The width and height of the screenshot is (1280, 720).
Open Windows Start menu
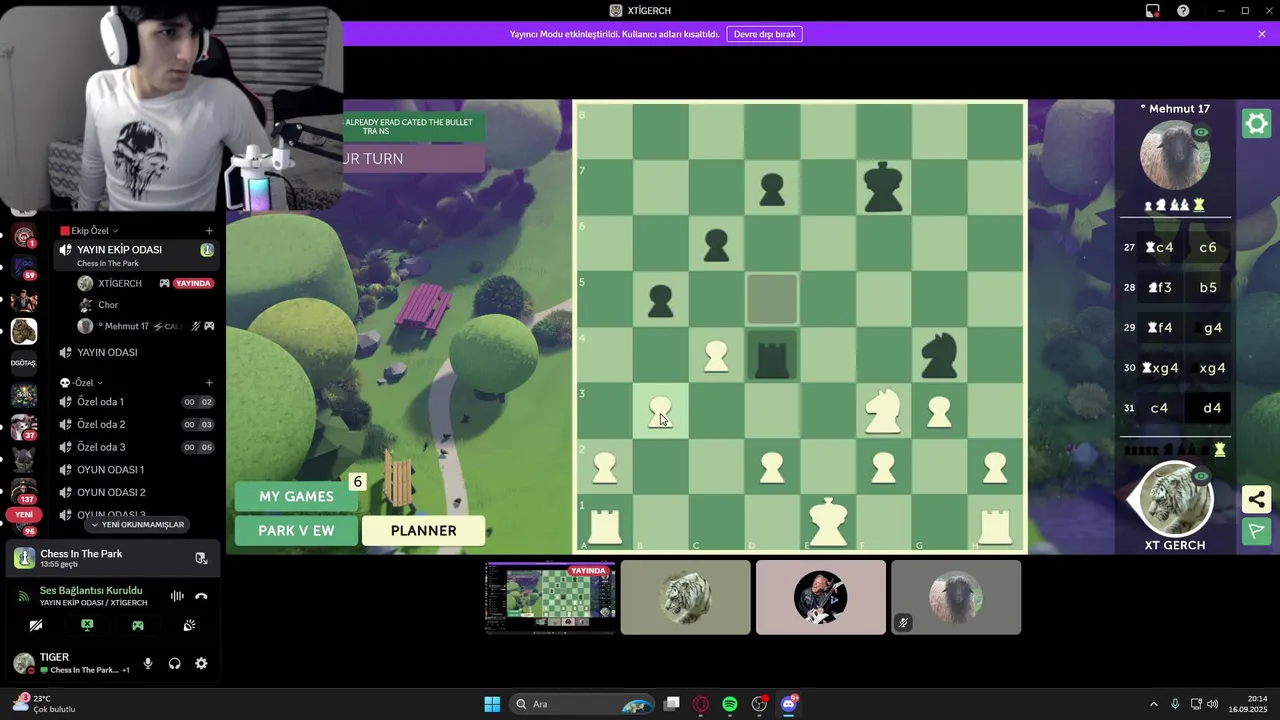pyautogui.click(x=492, y=704)
